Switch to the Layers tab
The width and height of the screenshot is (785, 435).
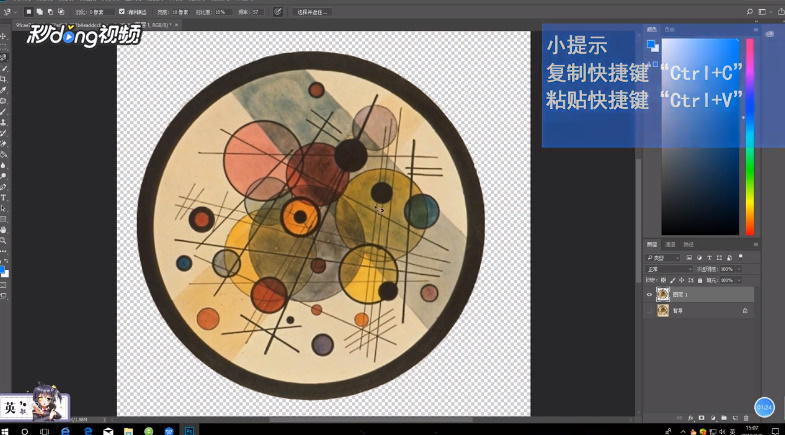(651, 244)
